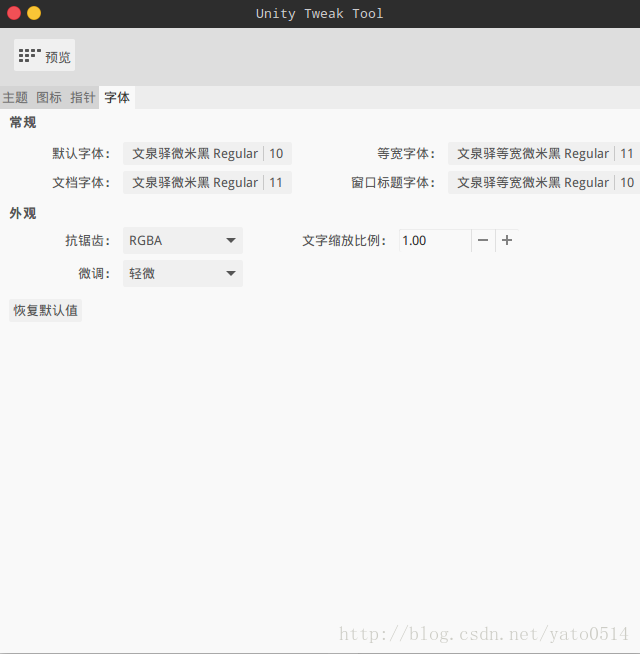Click the 预览 overview grid button

click(x=44, y=55)
